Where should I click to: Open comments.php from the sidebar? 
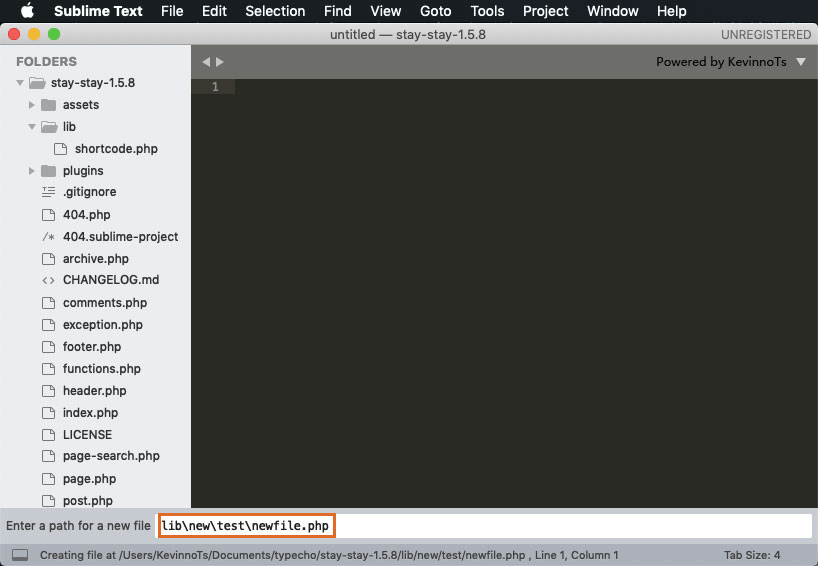(x=105, y=303)
